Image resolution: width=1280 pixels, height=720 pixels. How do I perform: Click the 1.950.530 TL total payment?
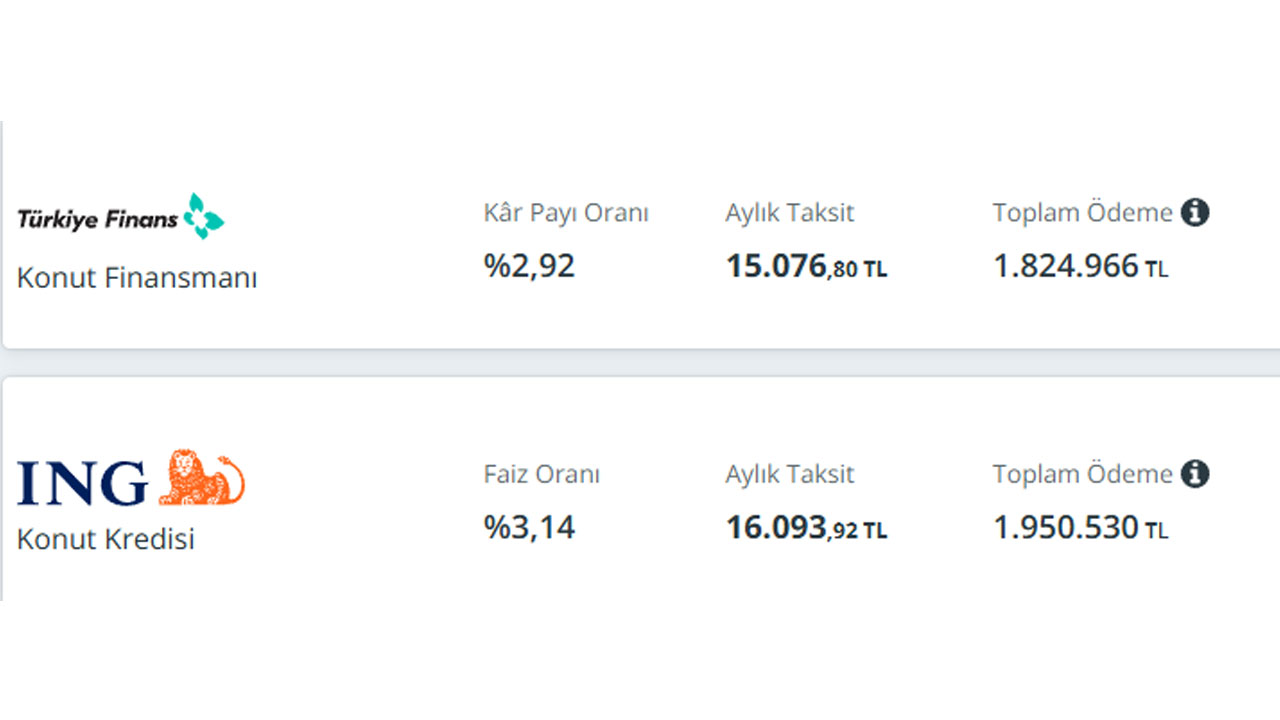[1080, 528]
